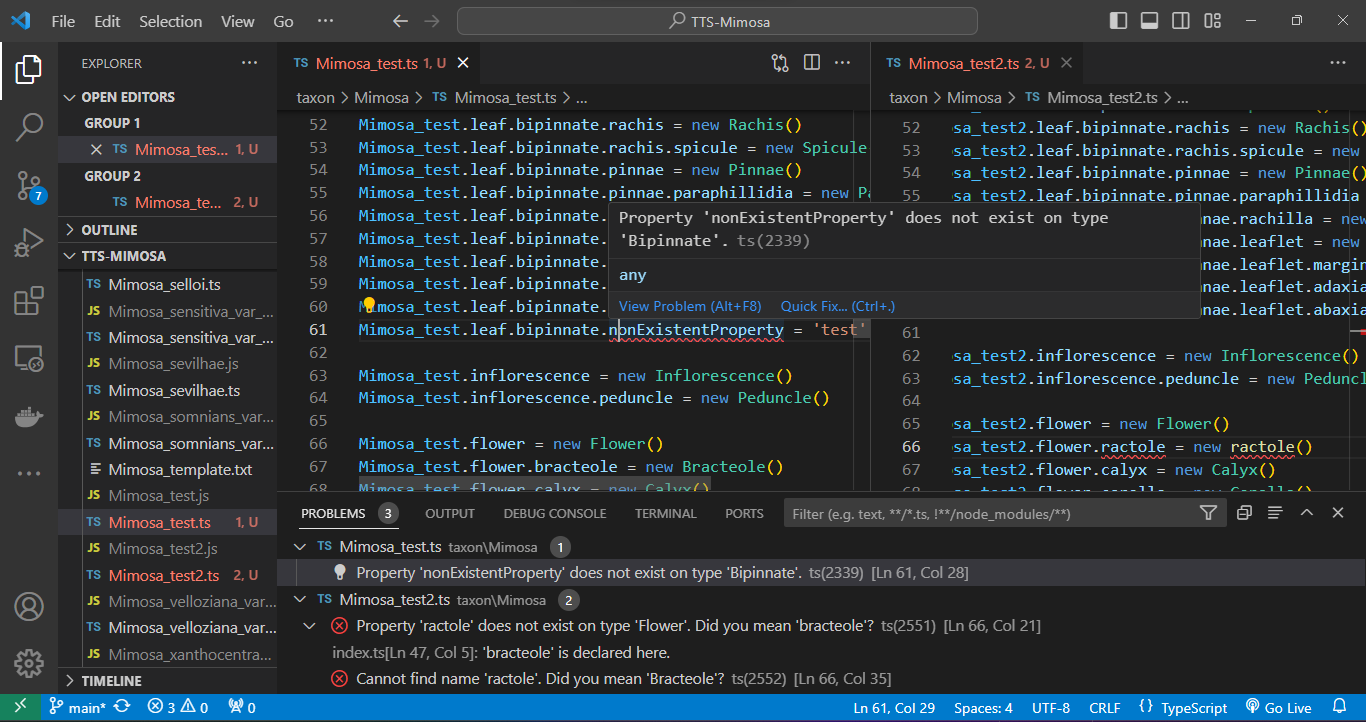Open the Remote Explorer view
Screen dimensions: 1366x722
(29, 358)
